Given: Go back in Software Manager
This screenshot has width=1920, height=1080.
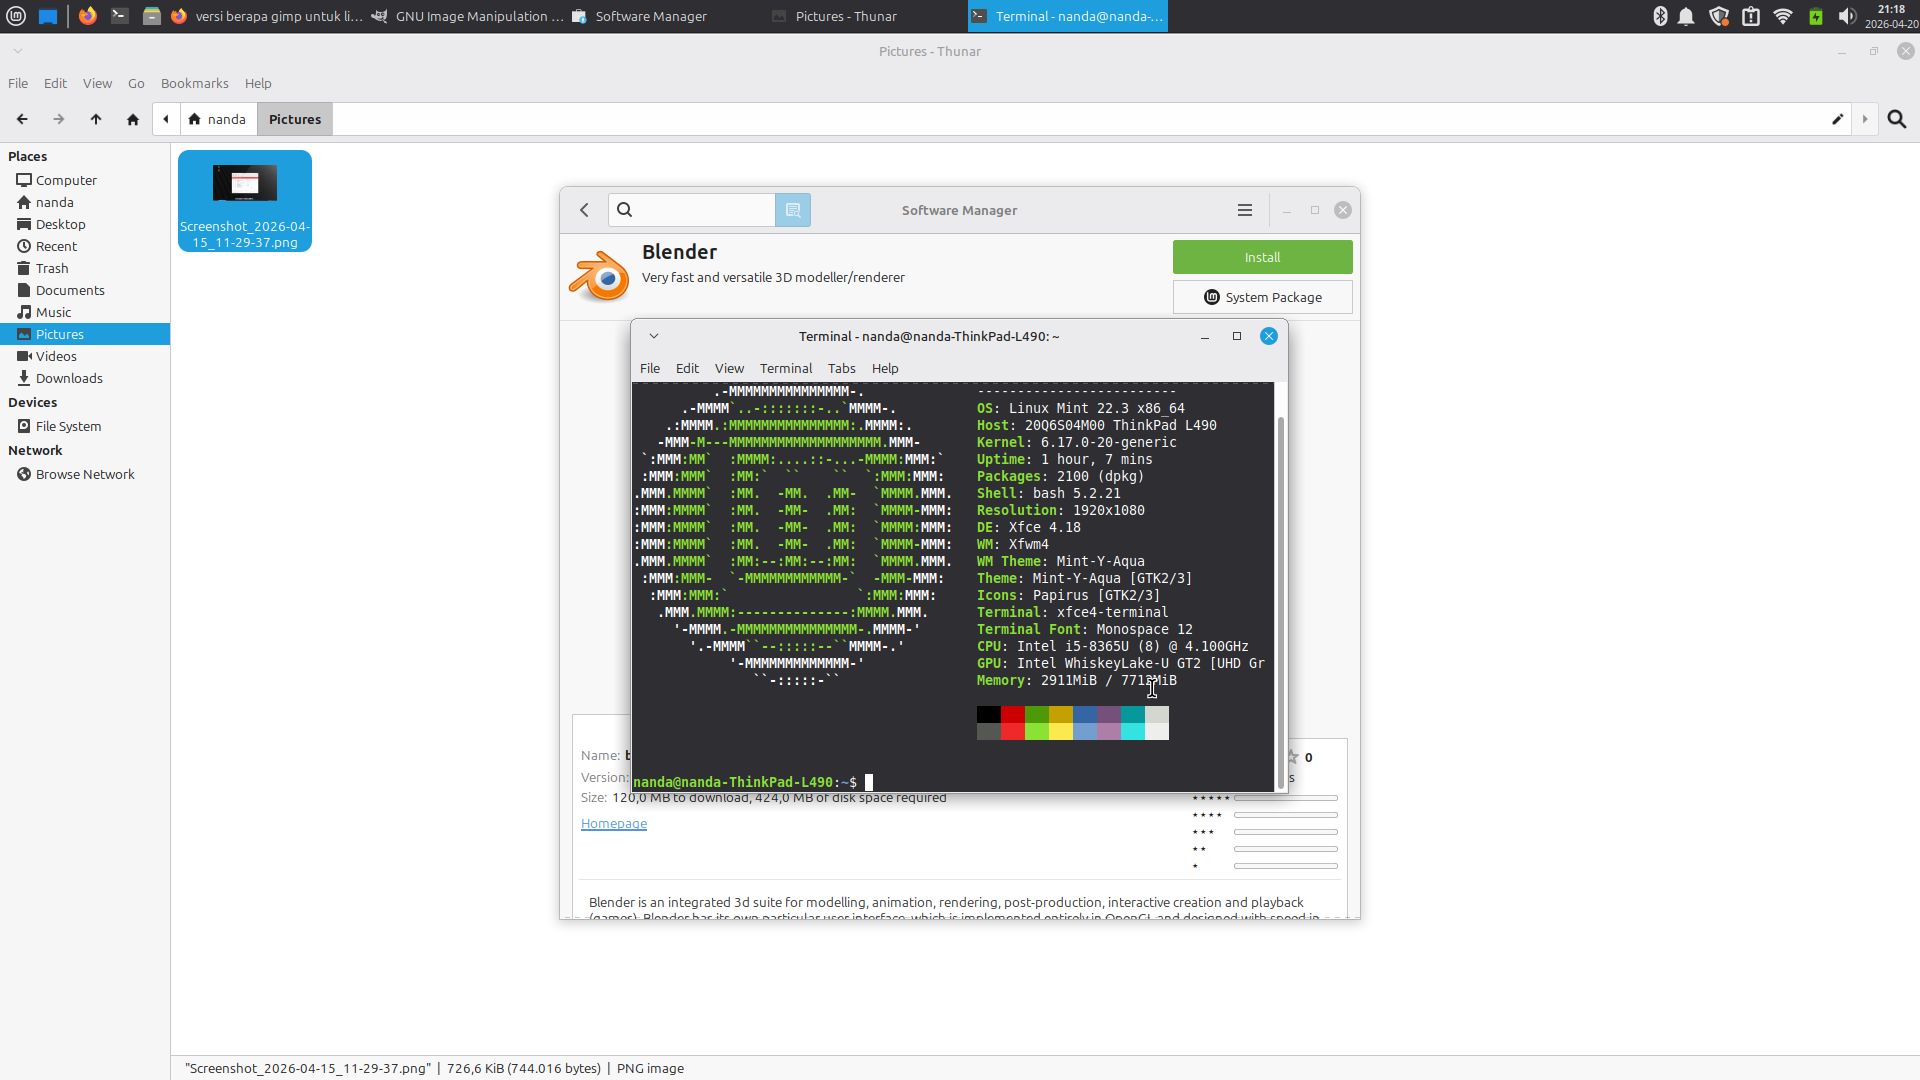Looking at the screenshot, I should coord(585,210).
